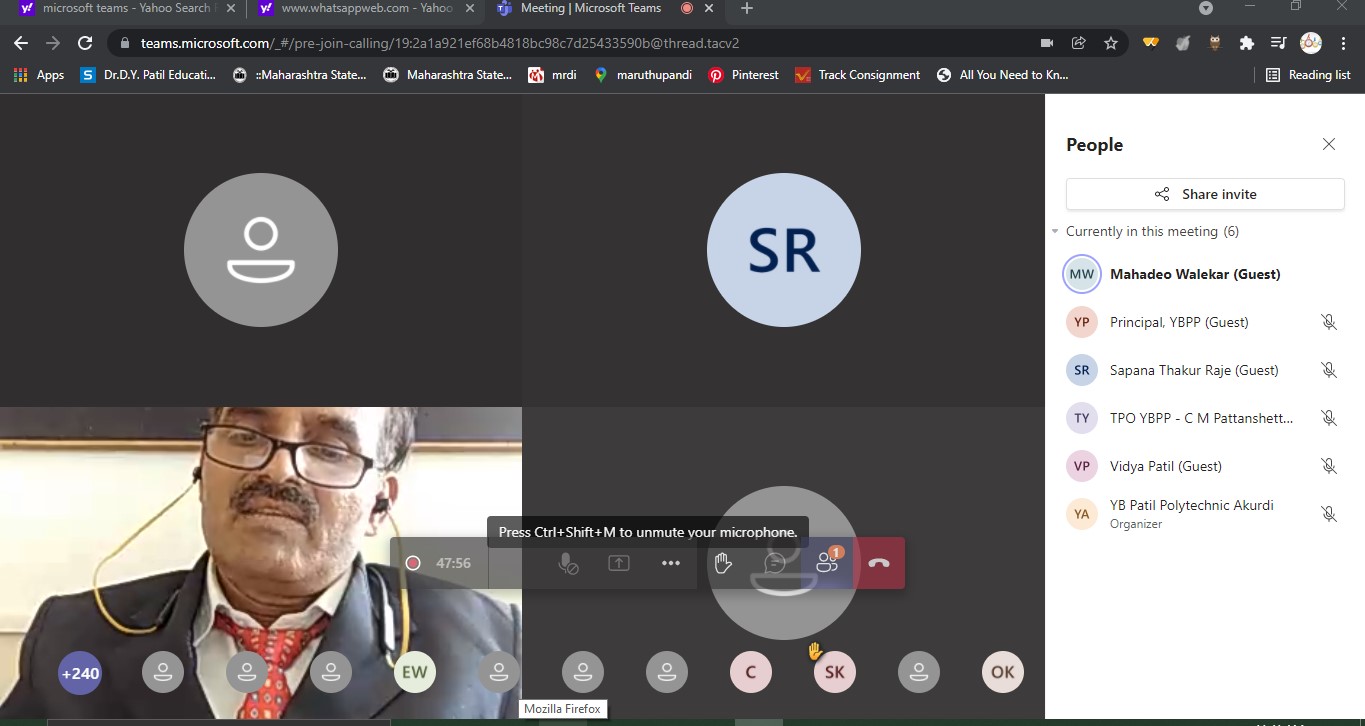Select YB Patil Polytechnic Akurdi organizer
Viewport: 1365px width, 726px height.
[1205, 514]
